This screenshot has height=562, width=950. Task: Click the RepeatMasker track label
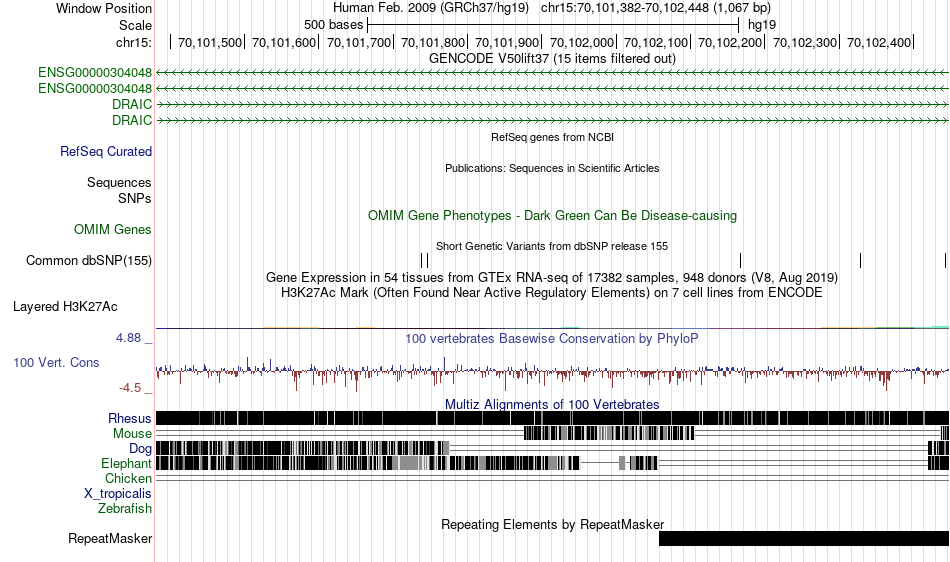click(110, 538)
